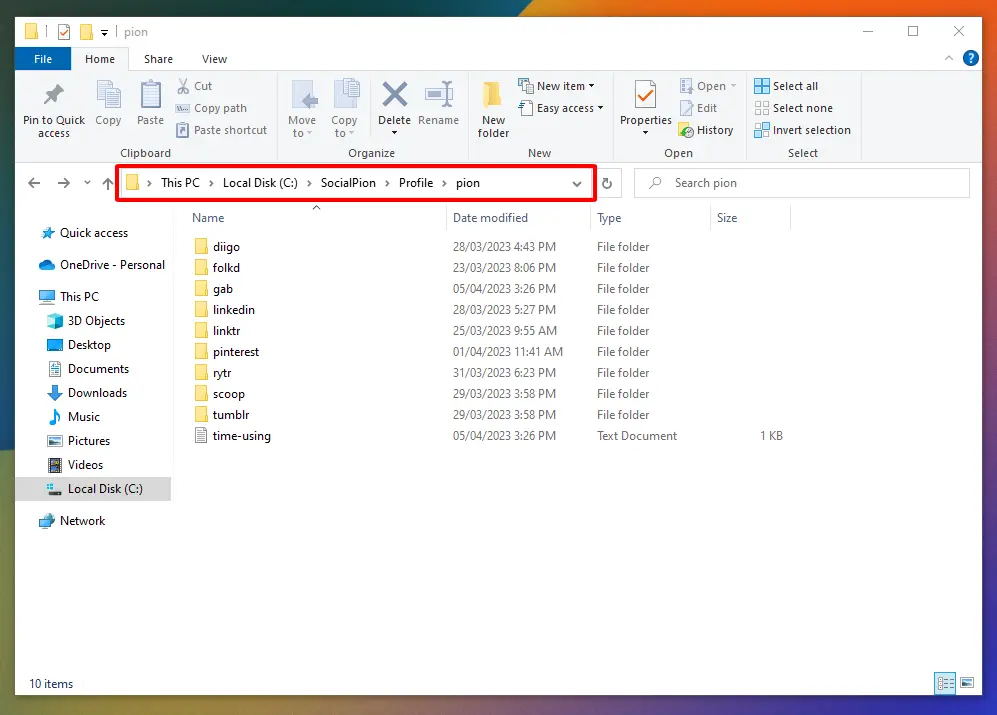Click Paste shortcut command

(x=222, y=130)
